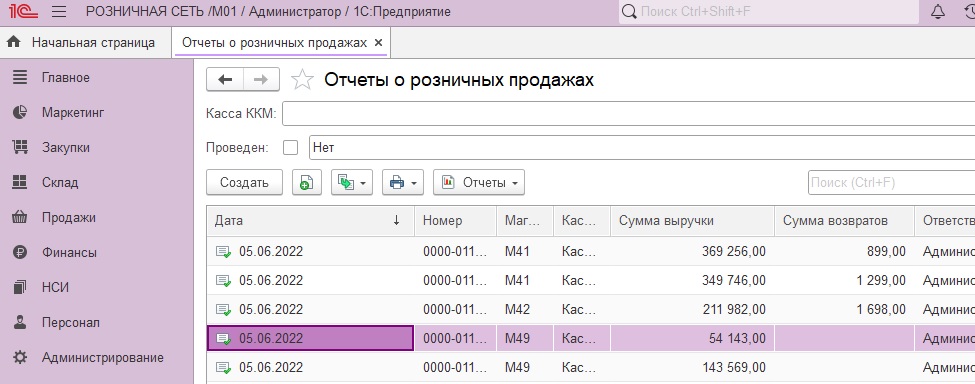Focus the global search Поиск Ctrl+Shift+F
The image size is (975, 384).
pyautogui.click(x=769, y=12)
